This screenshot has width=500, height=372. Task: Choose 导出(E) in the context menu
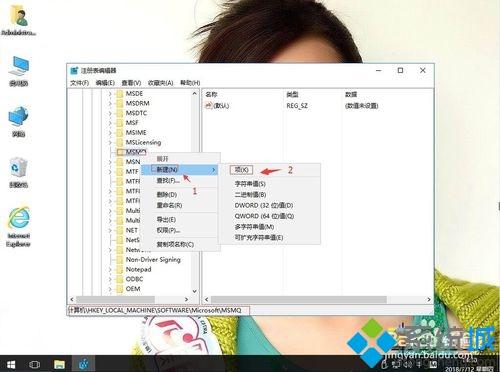(180, 219)
